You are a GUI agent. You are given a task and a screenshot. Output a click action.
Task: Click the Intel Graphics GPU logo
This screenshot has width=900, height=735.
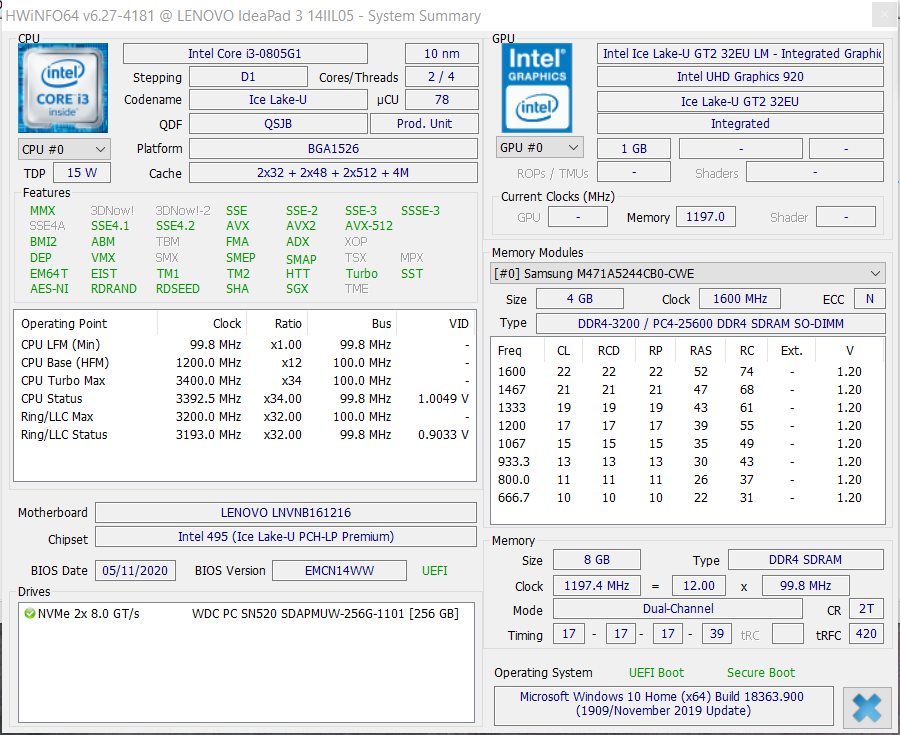click(x=537, y=88)
